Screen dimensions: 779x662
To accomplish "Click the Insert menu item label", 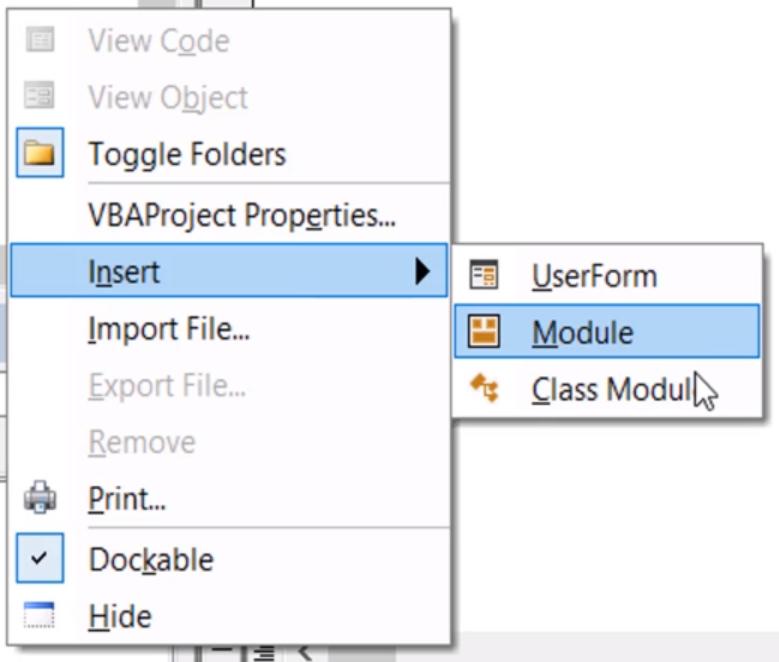I will point(124,271).
